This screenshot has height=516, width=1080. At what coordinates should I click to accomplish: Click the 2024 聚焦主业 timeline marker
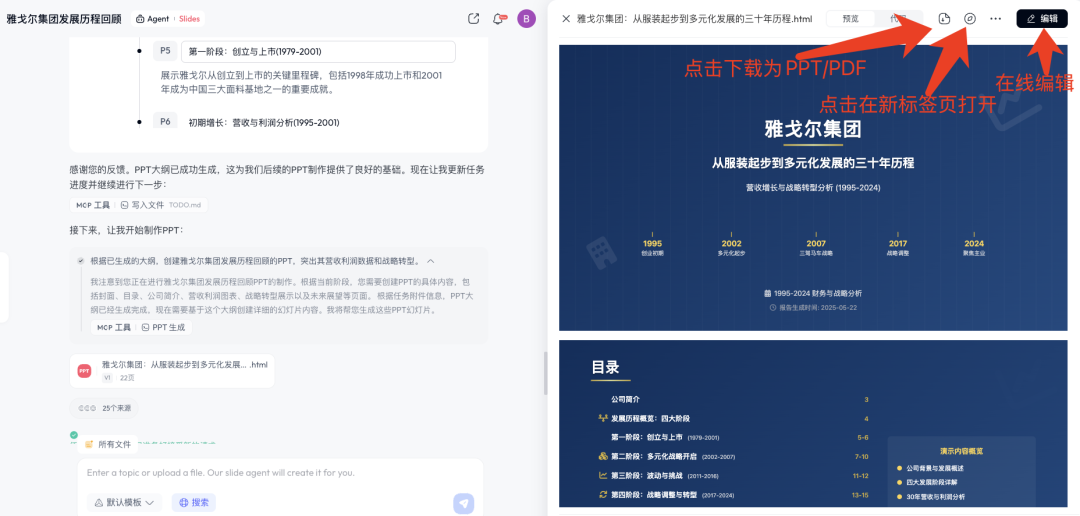point(974,247)
